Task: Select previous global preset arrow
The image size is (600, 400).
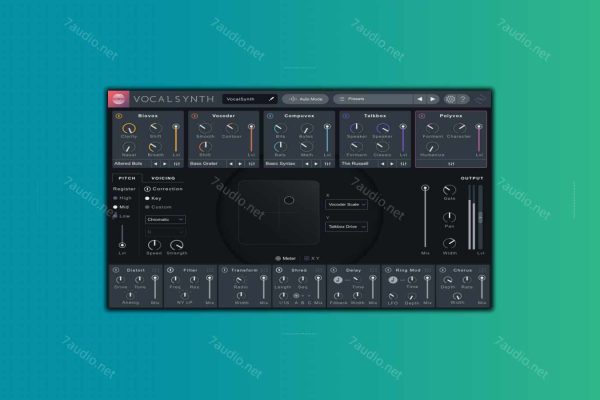Action: click(420, 99)
